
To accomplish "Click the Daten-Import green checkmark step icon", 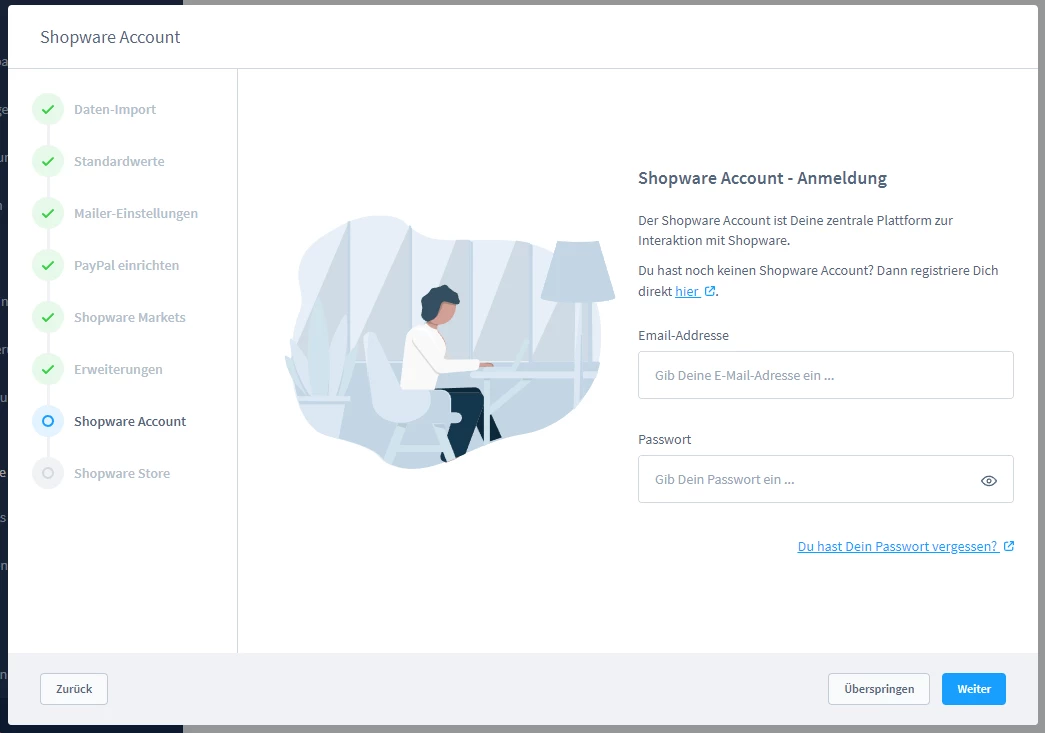I will tap(48, 110).
